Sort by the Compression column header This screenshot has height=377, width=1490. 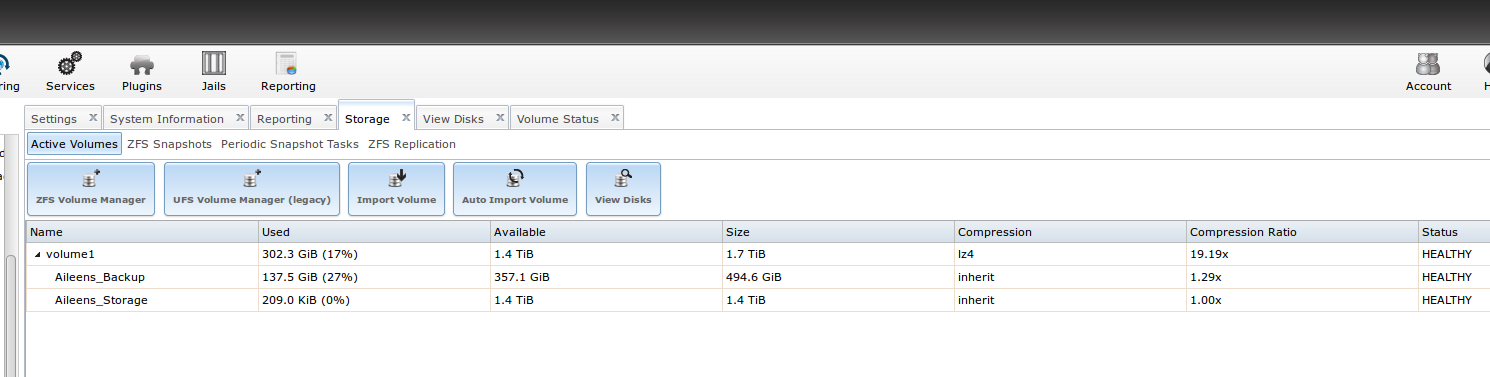[x=1070, y=232]
